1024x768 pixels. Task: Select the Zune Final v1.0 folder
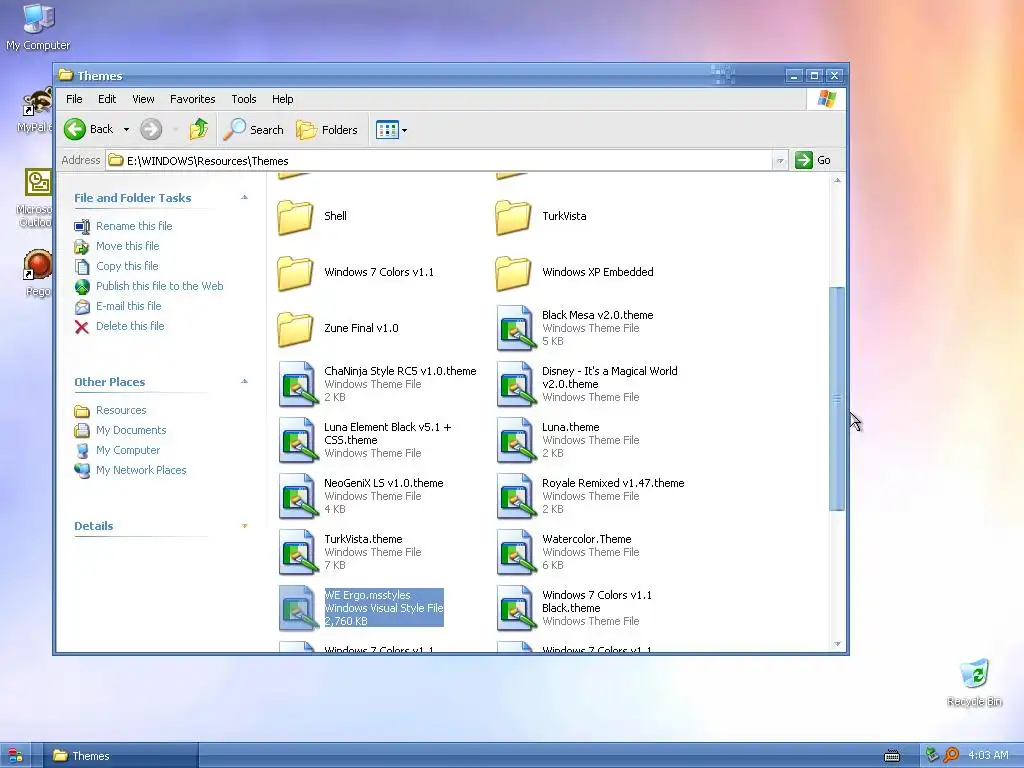tap(295, 329)
